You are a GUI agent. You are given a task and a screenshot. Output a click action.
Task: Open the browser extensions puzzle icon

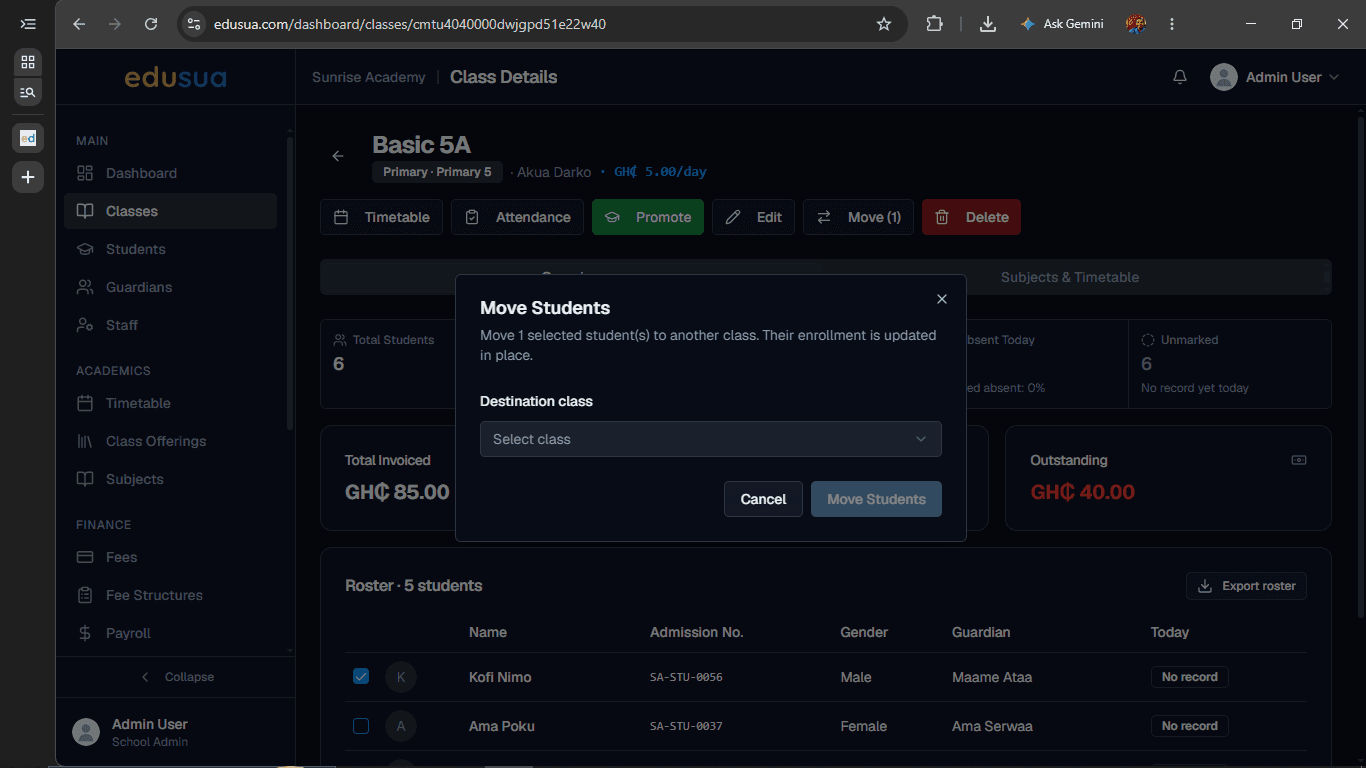tap(935, 24)
